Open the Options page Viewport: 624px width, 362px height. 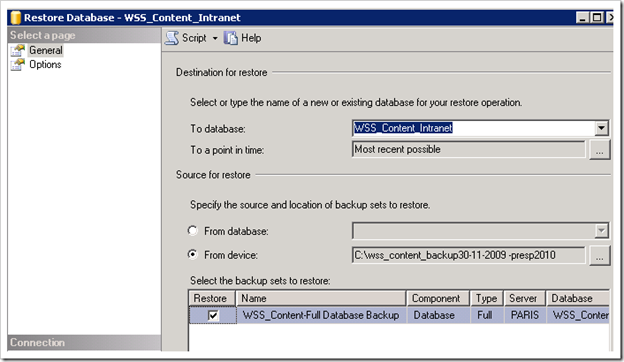pos(45,64)
